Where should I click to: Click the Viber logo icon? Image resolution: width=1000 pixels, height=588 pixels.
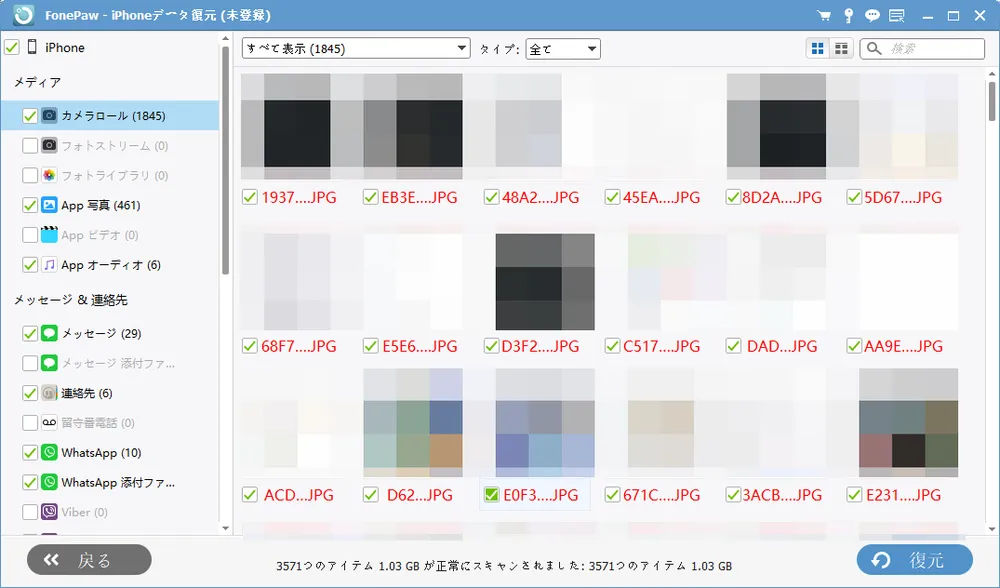(49, 511)
